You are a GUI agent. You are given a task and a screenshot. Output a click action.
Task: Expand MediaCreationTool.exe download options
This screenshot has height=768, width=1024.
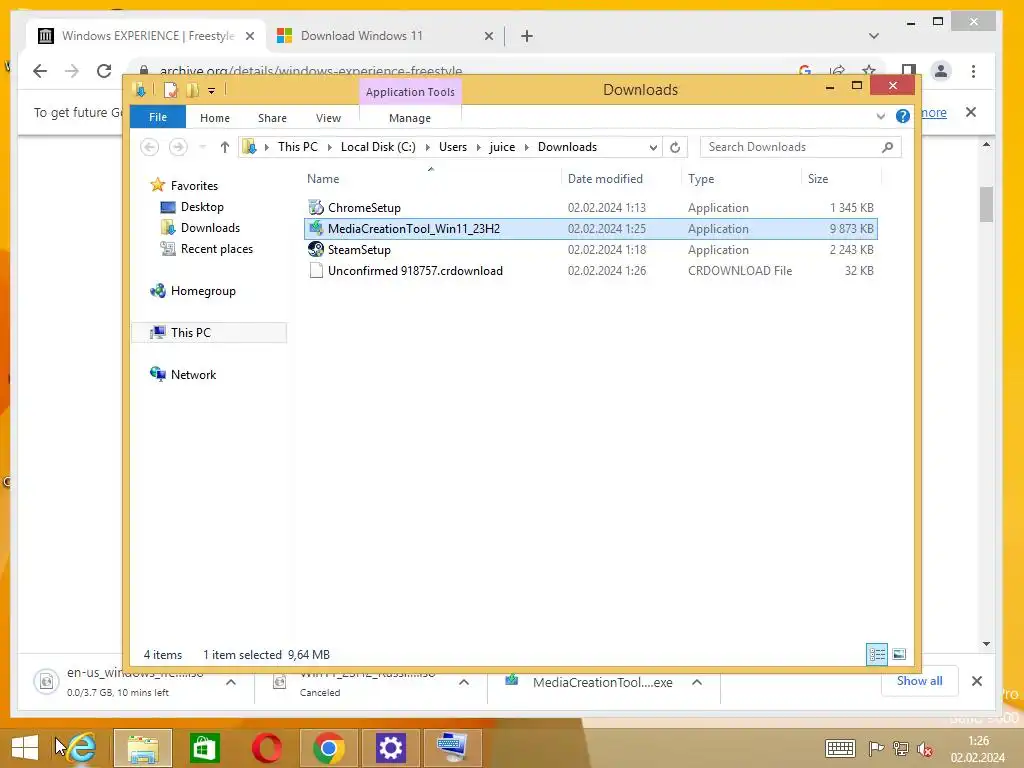[697, 682]
